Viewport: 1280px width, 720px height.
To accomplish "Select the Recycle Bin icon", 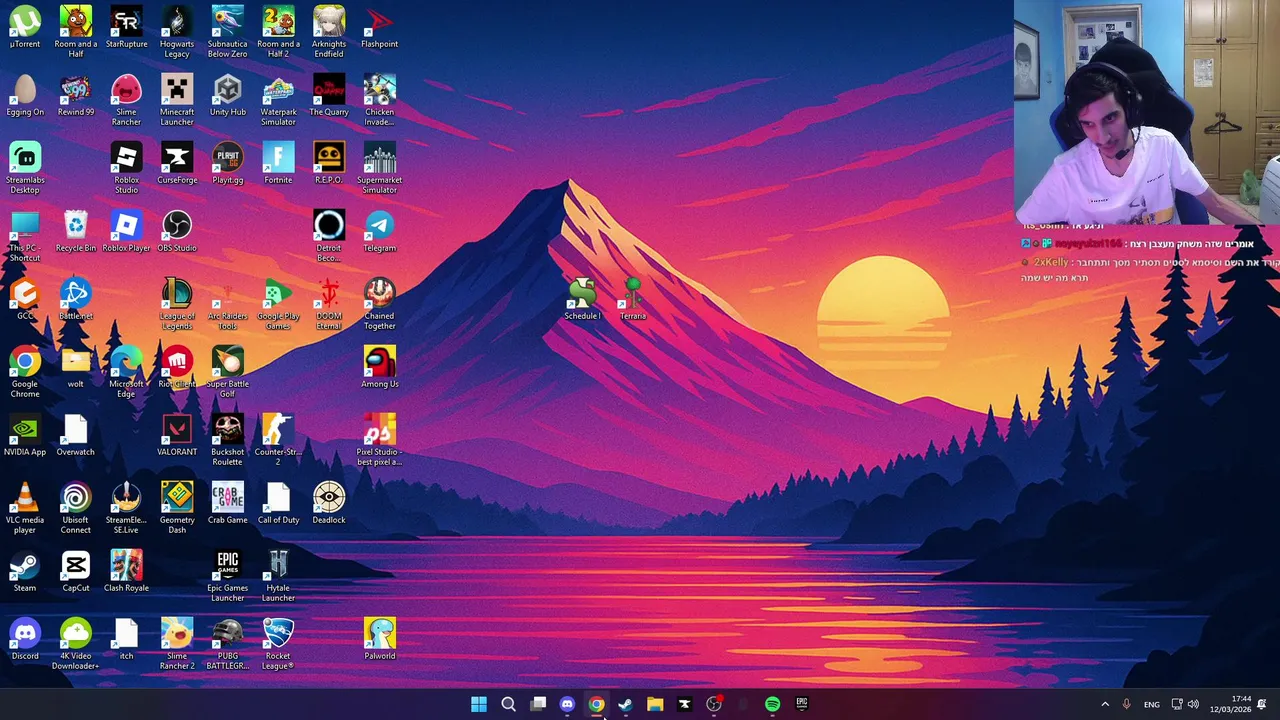I will tap(76, 231).
